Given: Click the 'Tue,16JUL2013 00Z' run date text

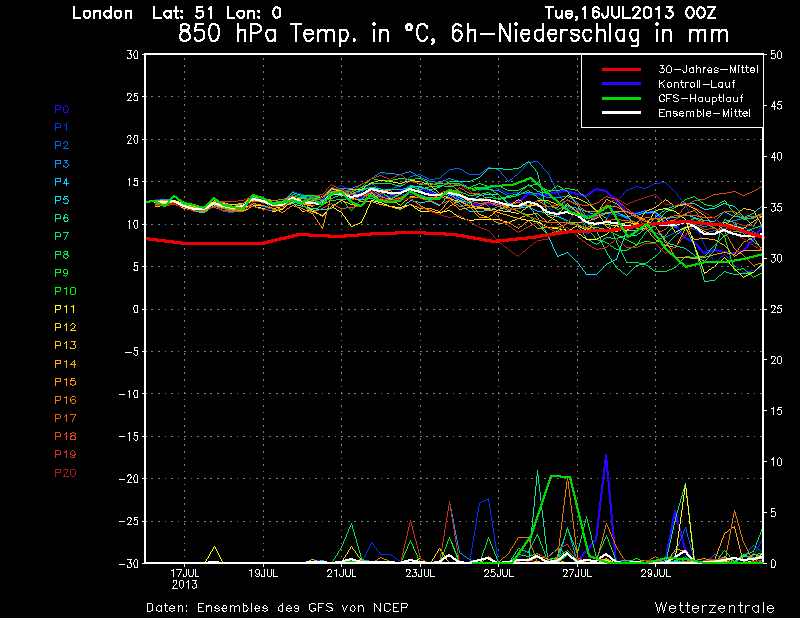Looking at the screenshot, I should (x=631, y=12).
